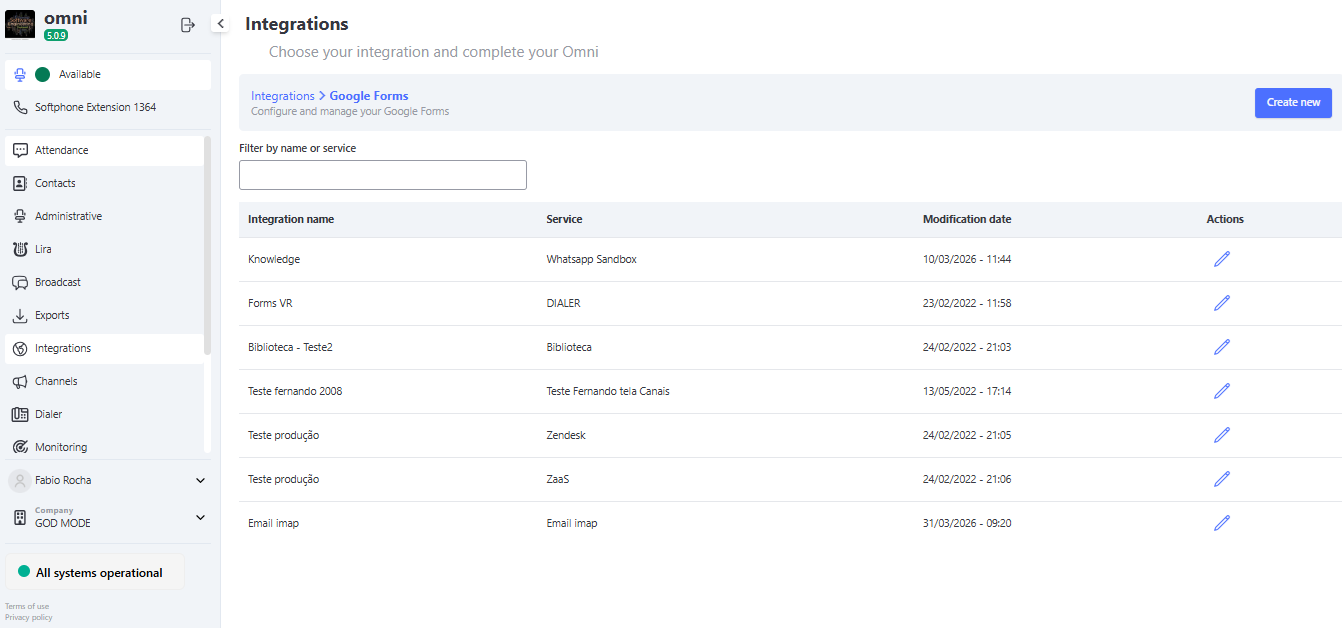Click the company building icon
The width and height of the screenshot is (1342, 628).
(19, 517)
